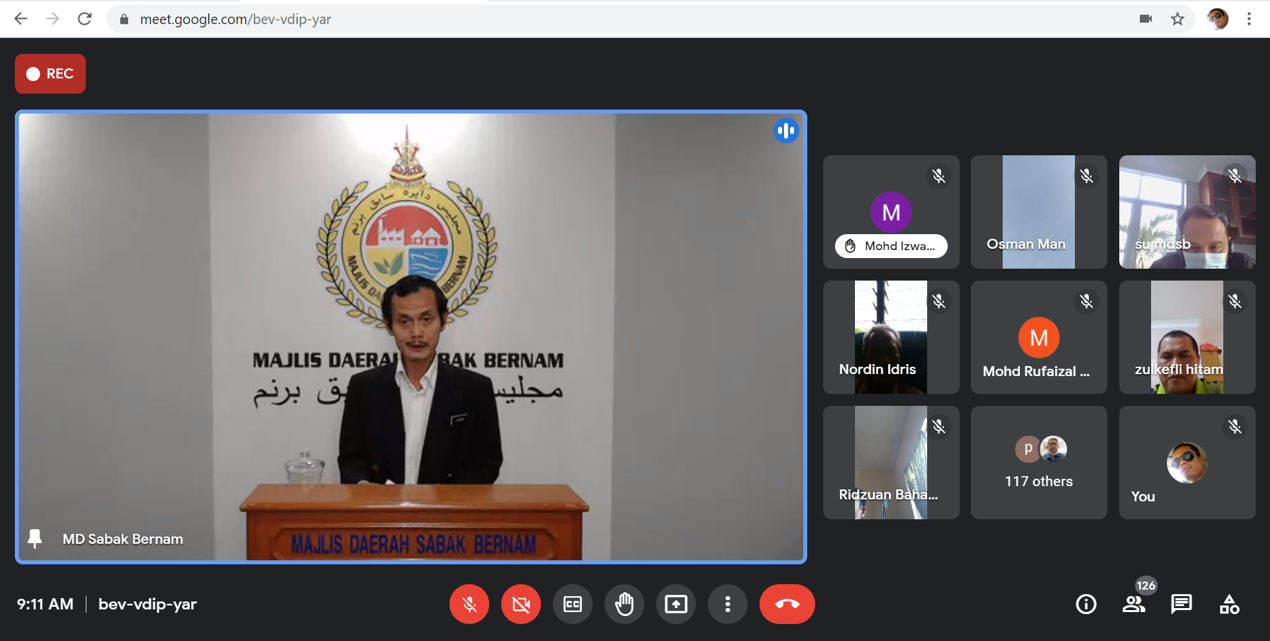The image size is (1270, 641).
Task: Click the raised-hand badge for Mohd Izwa...
Action: [891, 246]
